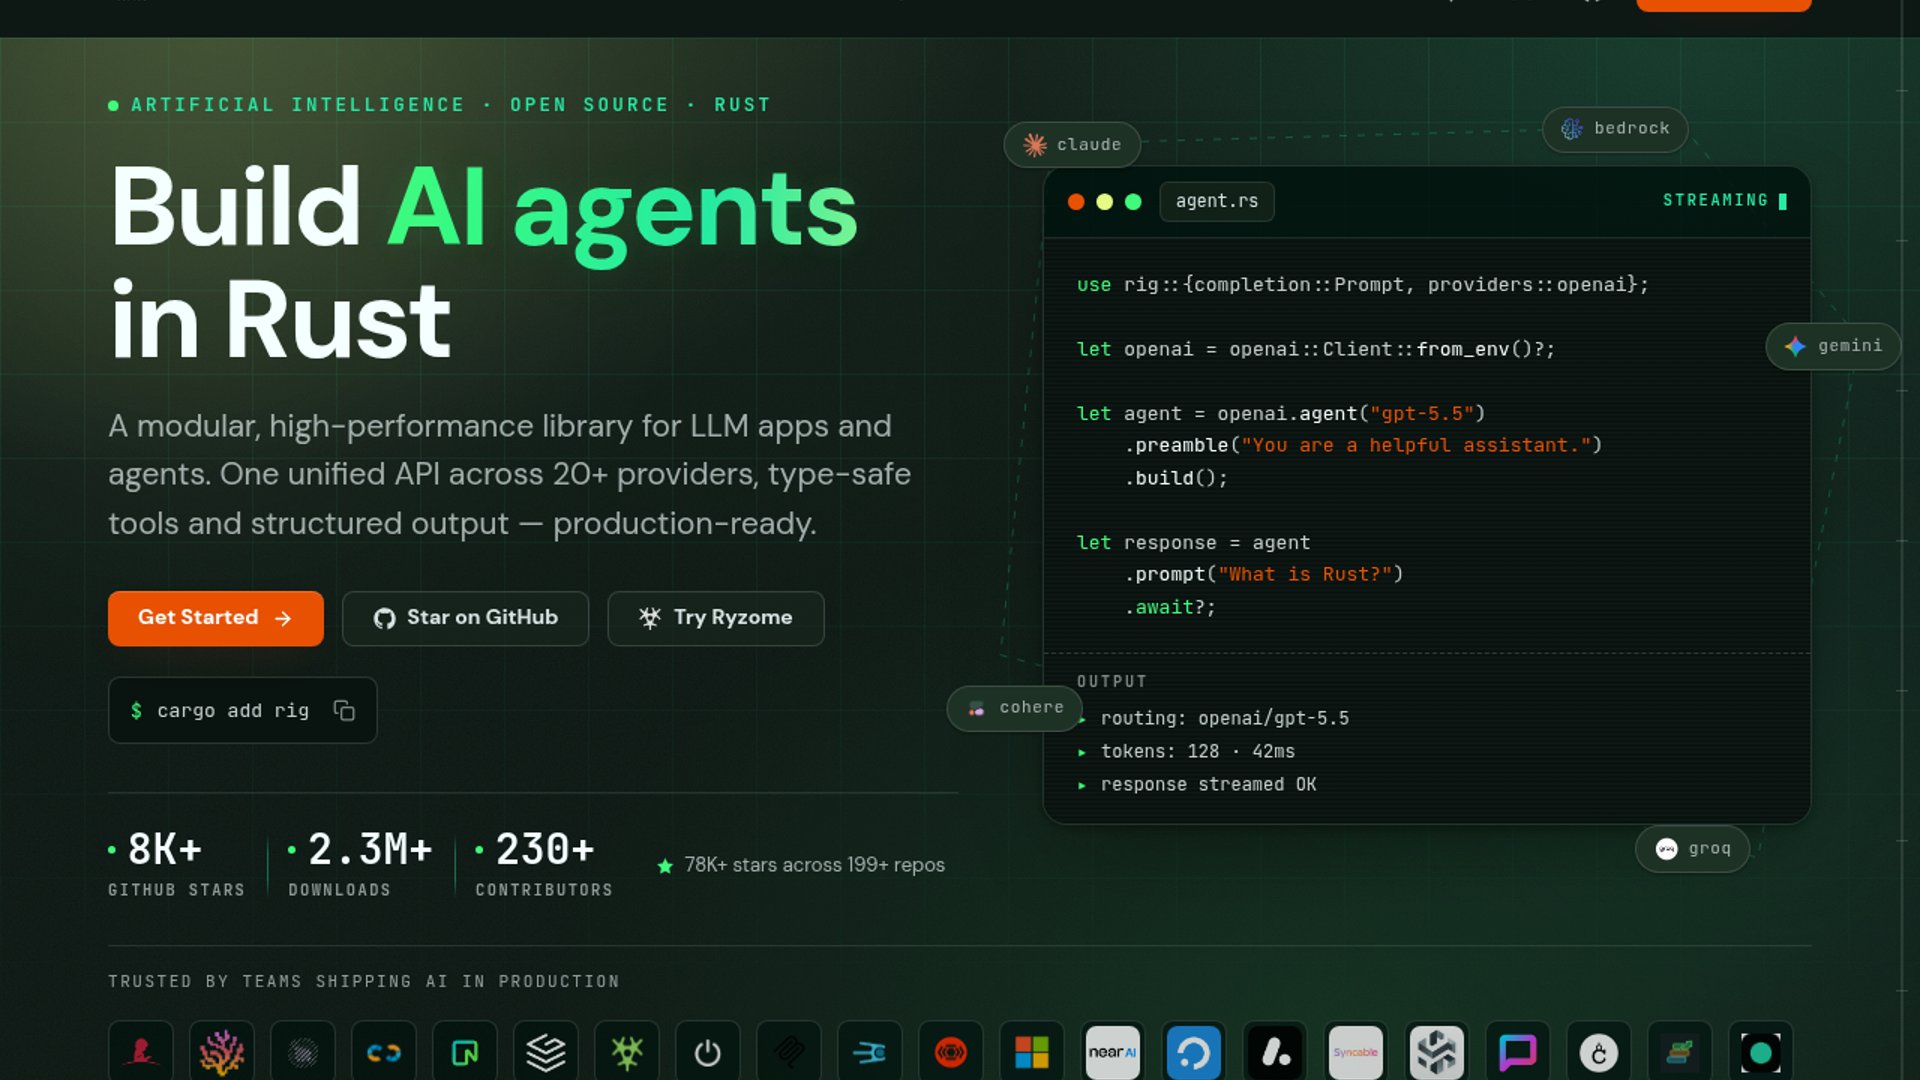The width and height of the screenshot is (1920, 1080).
Task: Click the yellow dot in the code window
Action: 1104,202
